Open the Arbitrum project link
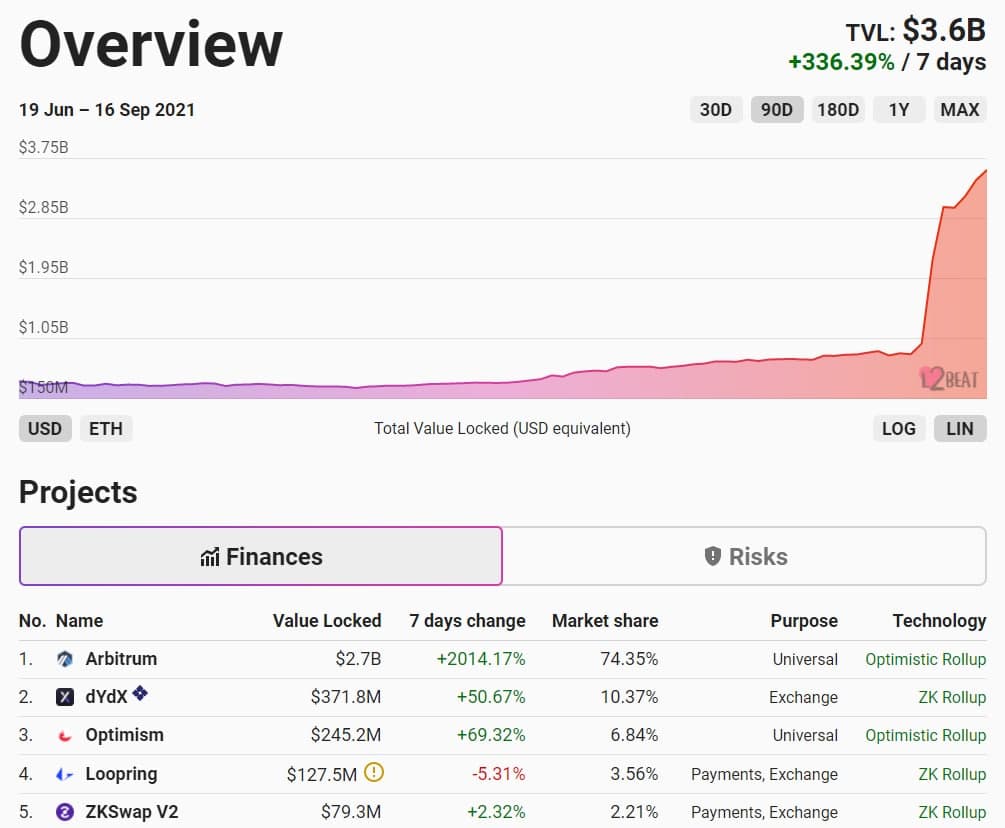This screenshot has height=828, width=1005. [121, 659]
